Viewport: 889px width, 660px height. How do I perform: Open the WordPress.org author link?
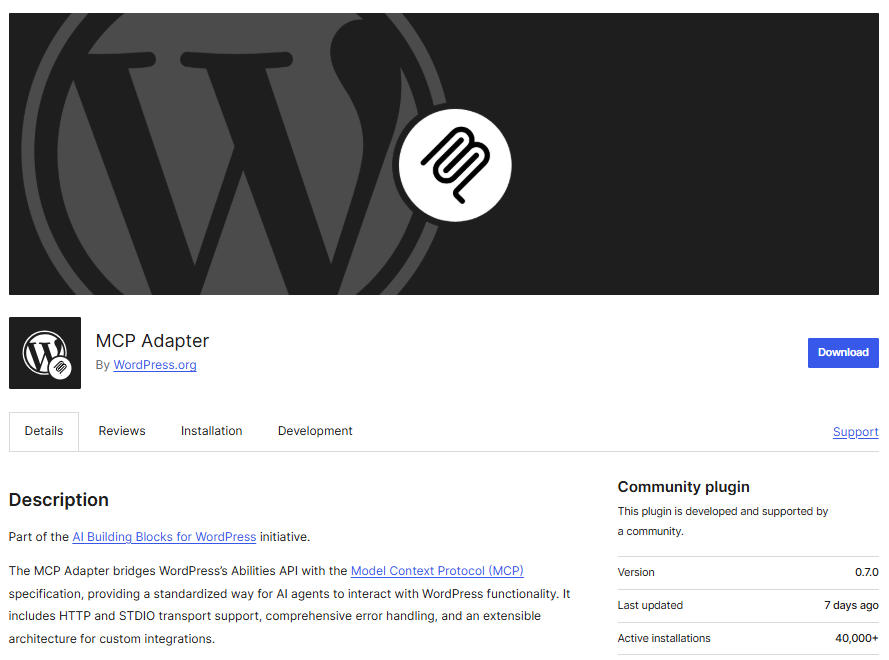[155, 365]
